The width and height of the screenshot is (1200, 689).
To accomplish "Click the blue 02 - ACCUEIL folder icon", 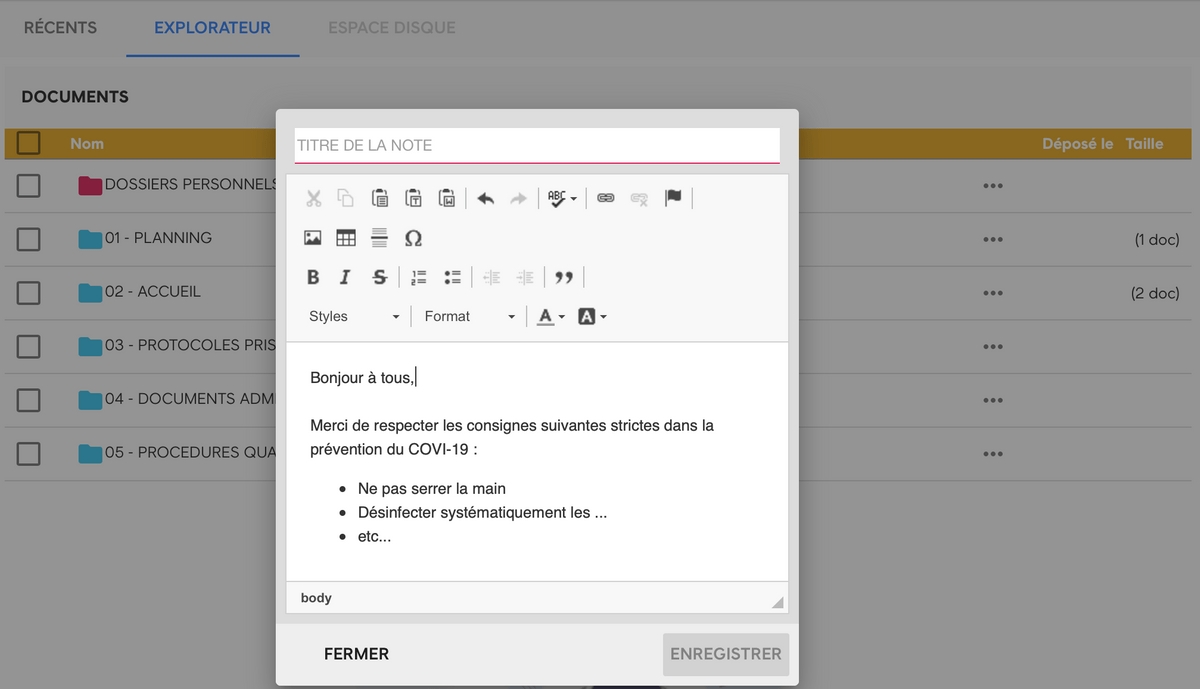I will [x=91, y=292].
